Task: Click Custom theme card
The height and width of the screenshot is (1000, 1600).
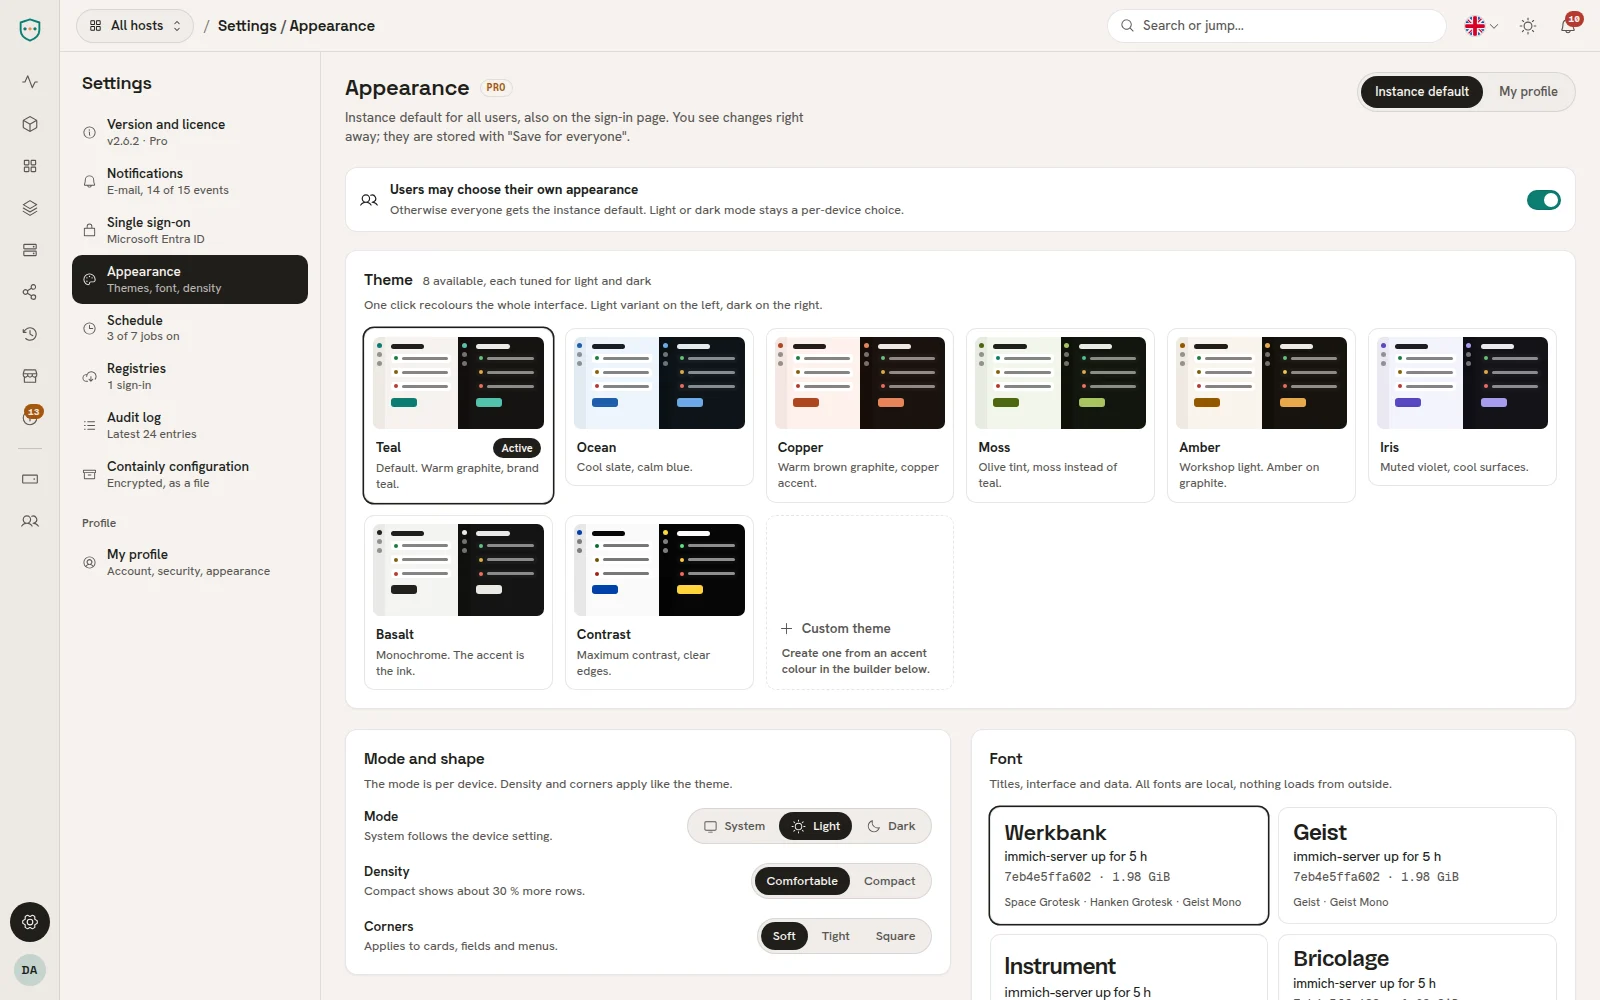Action: [x=860, y=603]
